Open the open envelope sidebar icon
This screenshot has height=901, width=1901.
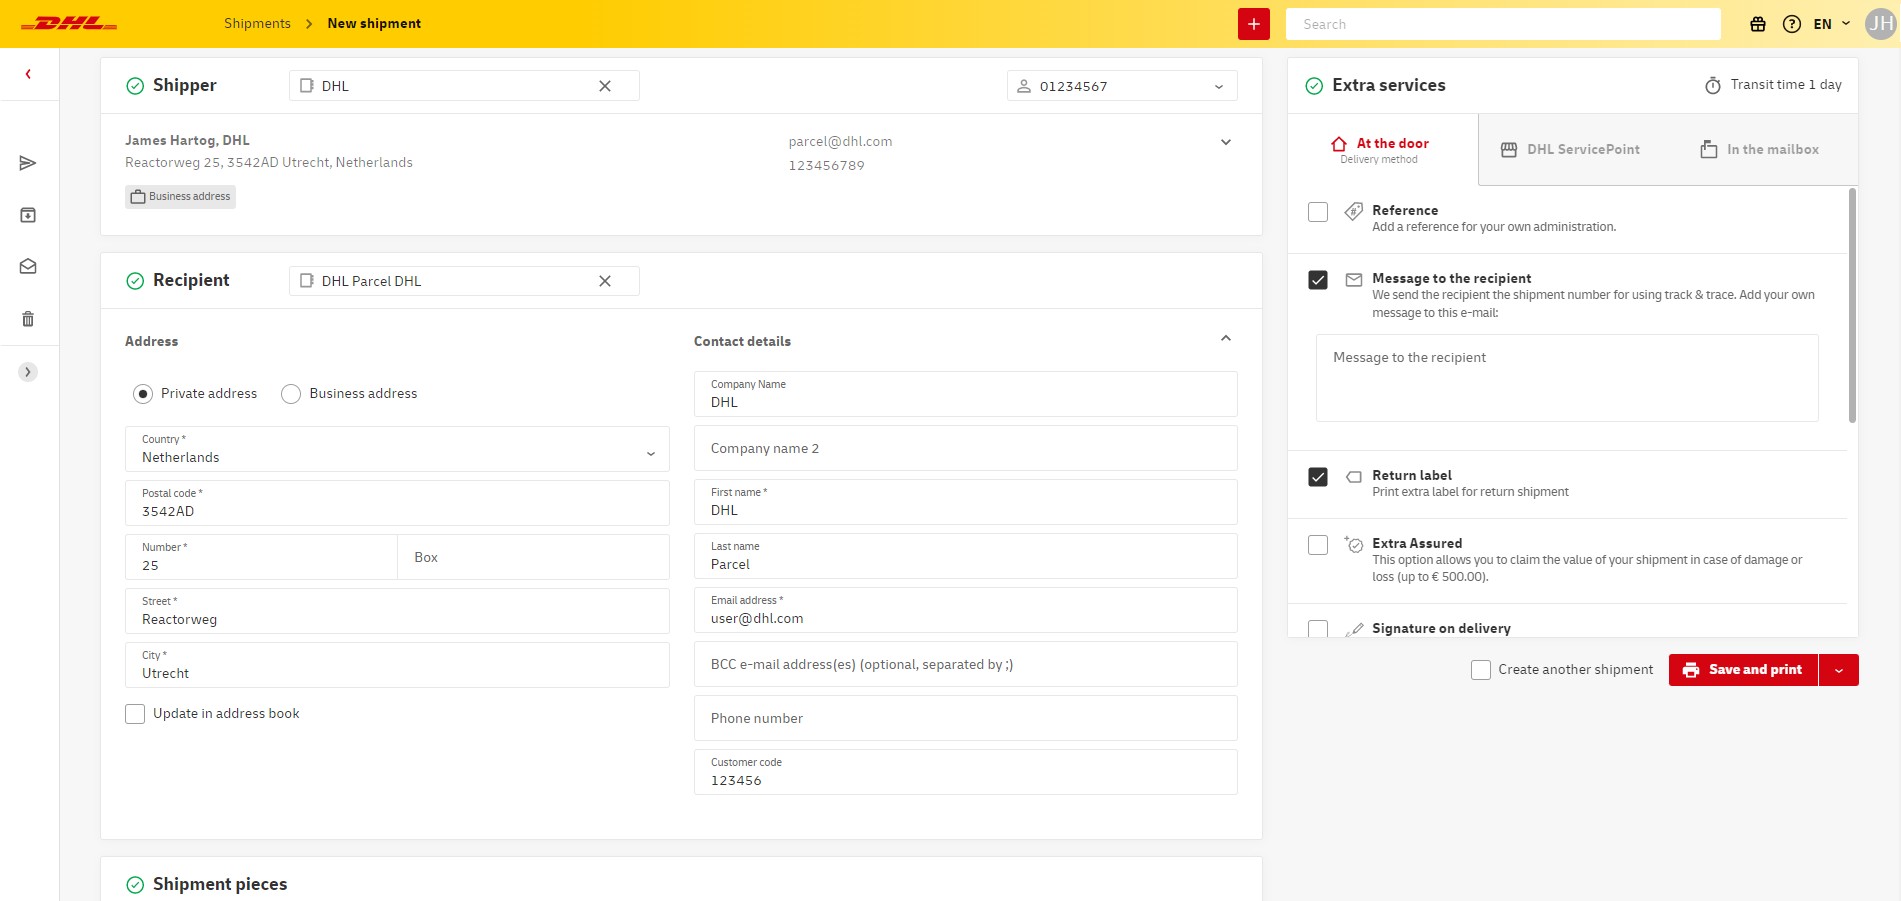[x=28, y=267]
